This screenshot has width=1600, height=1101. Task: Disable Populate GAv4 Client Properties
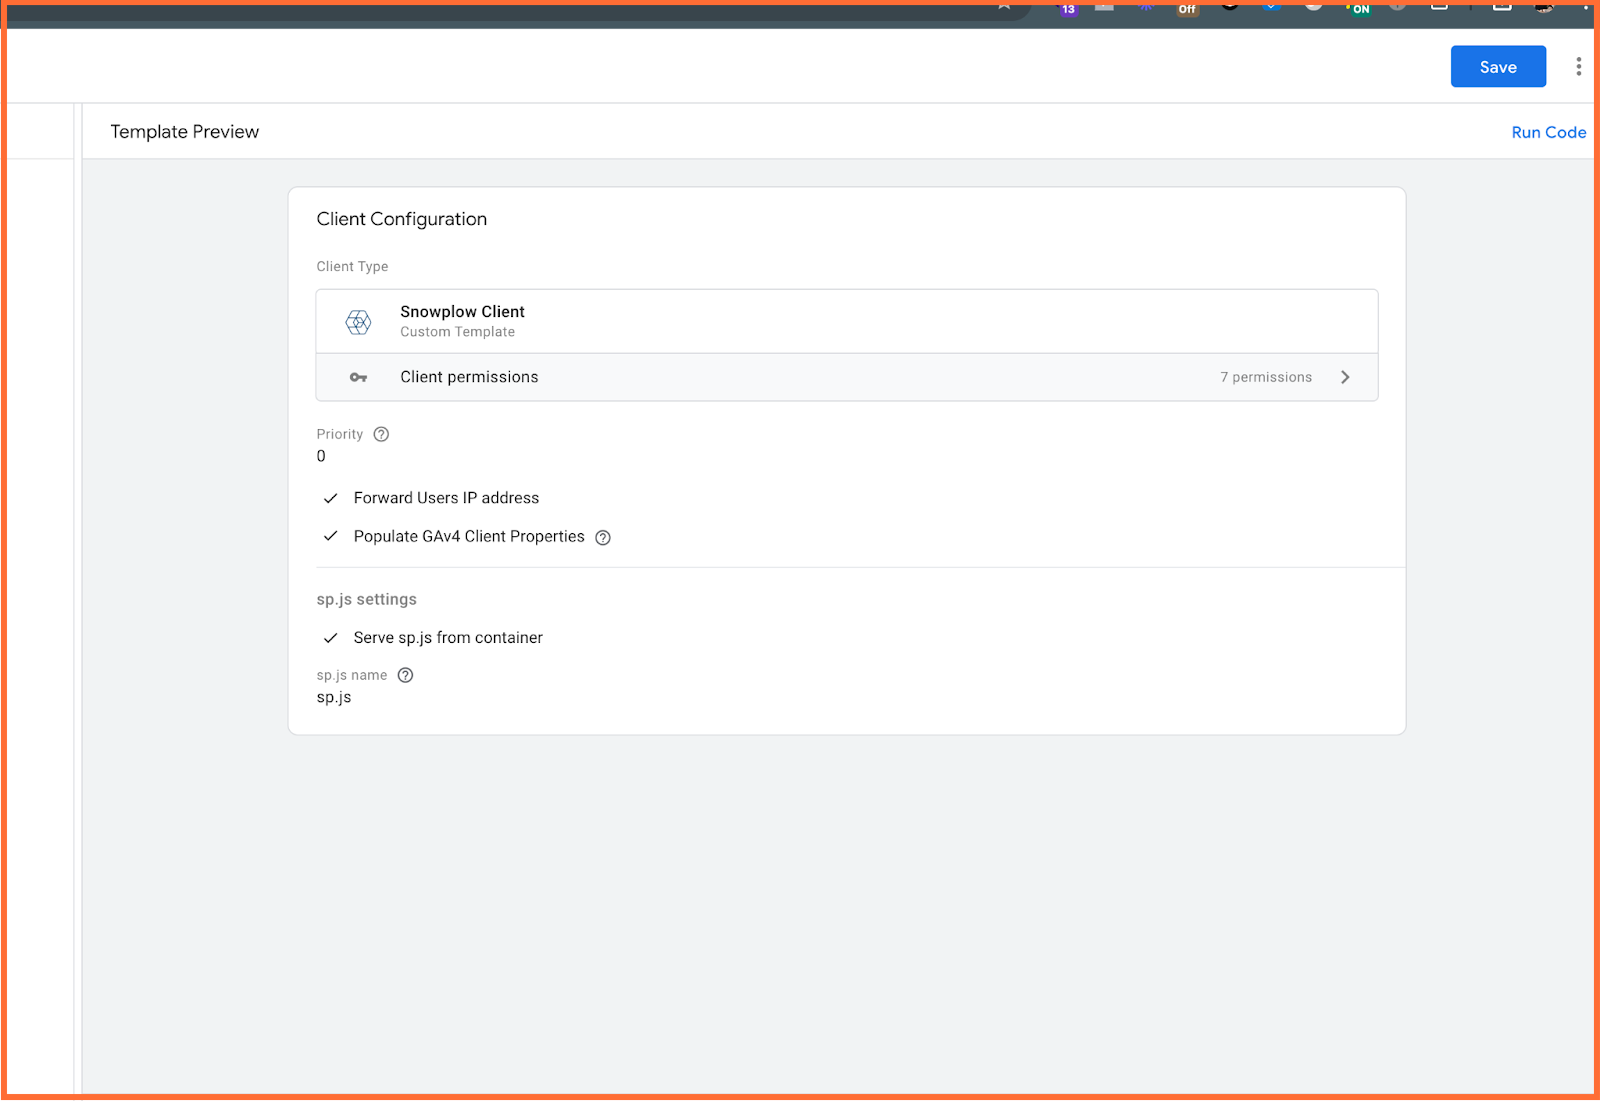click(x=330, y=536)
